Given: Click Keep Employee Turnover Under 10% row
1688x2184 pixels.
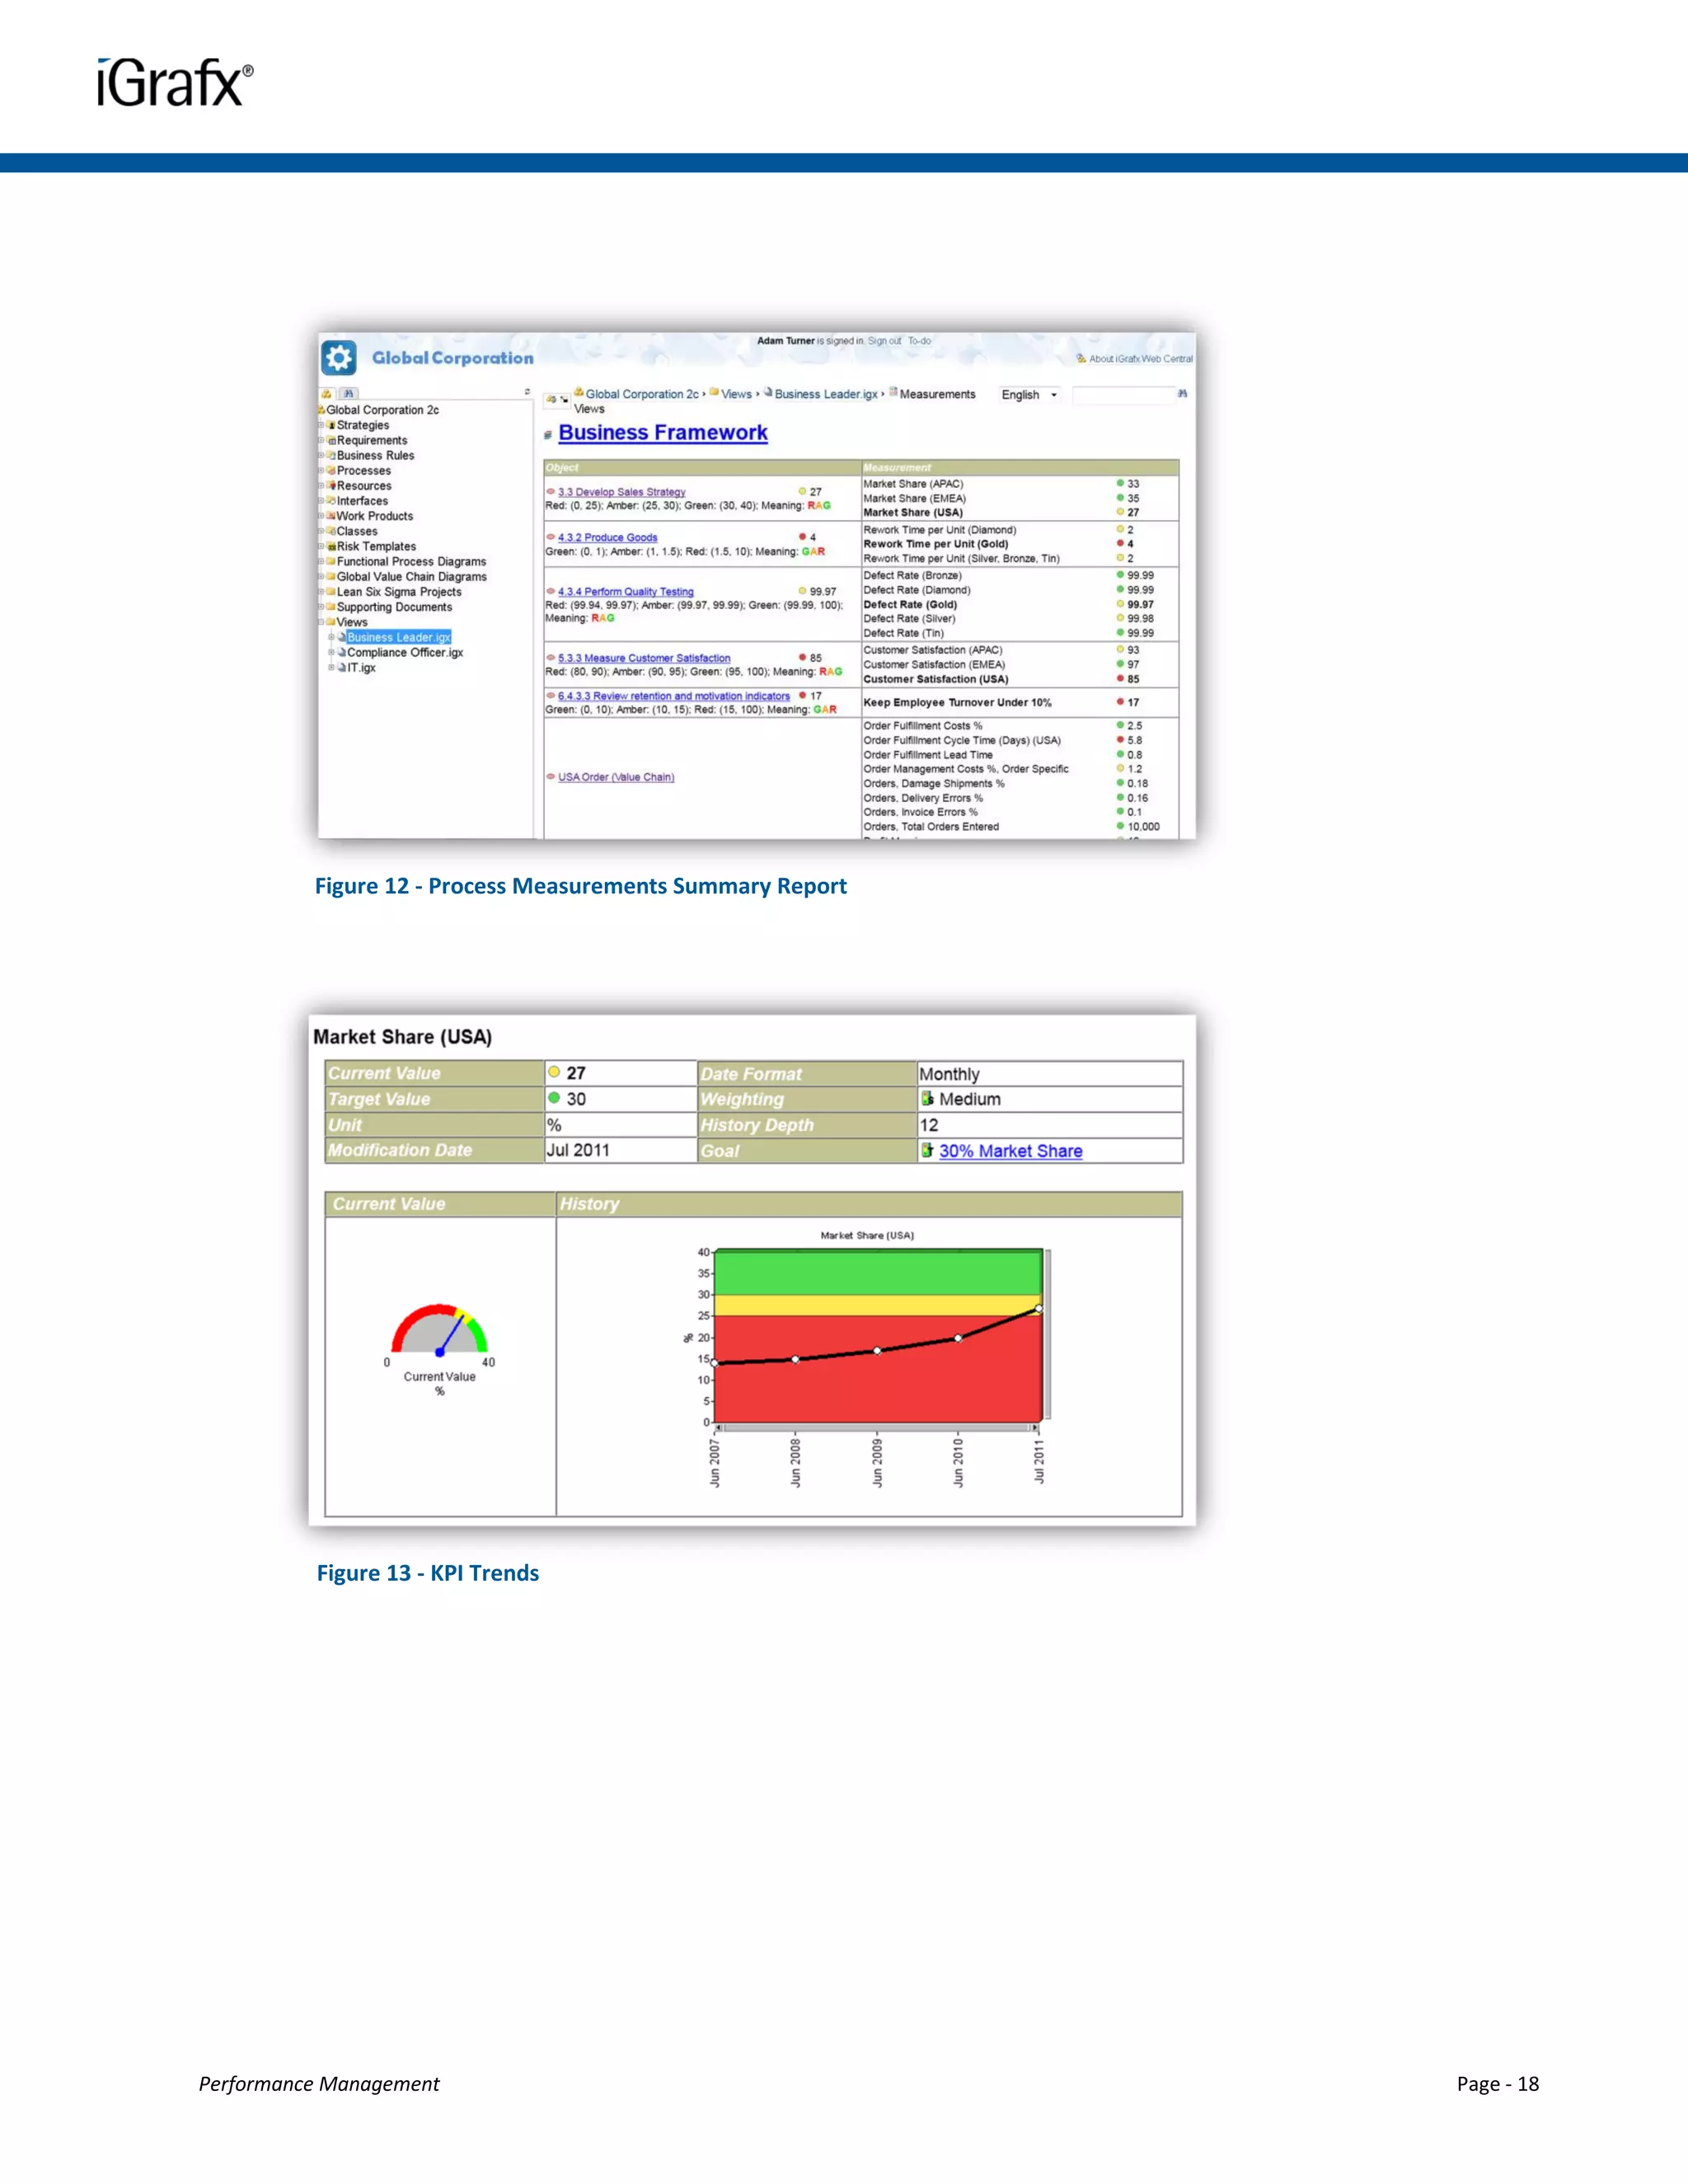Looking at the screenshot, I should [x=1020, y=702].
